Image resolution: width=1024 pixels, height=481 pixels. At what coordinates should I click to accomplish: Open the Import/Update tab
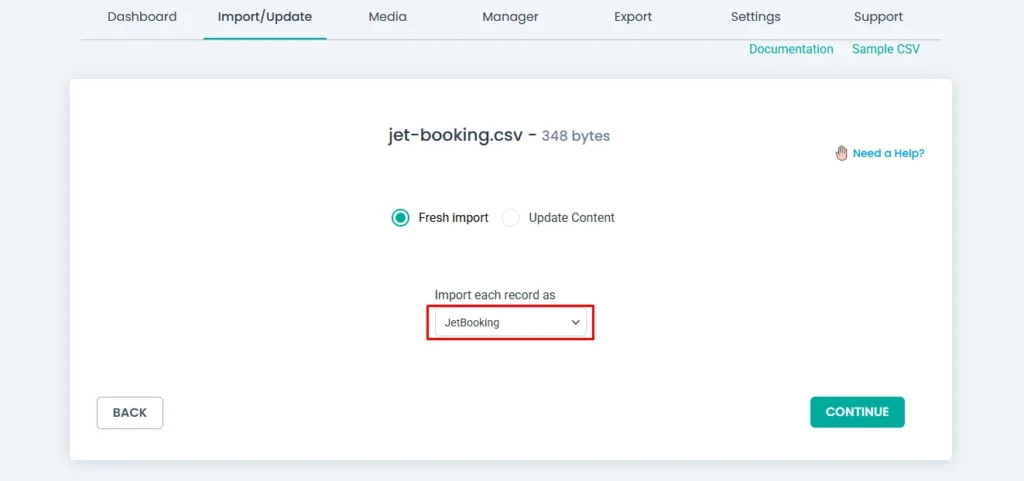[265, 17]
